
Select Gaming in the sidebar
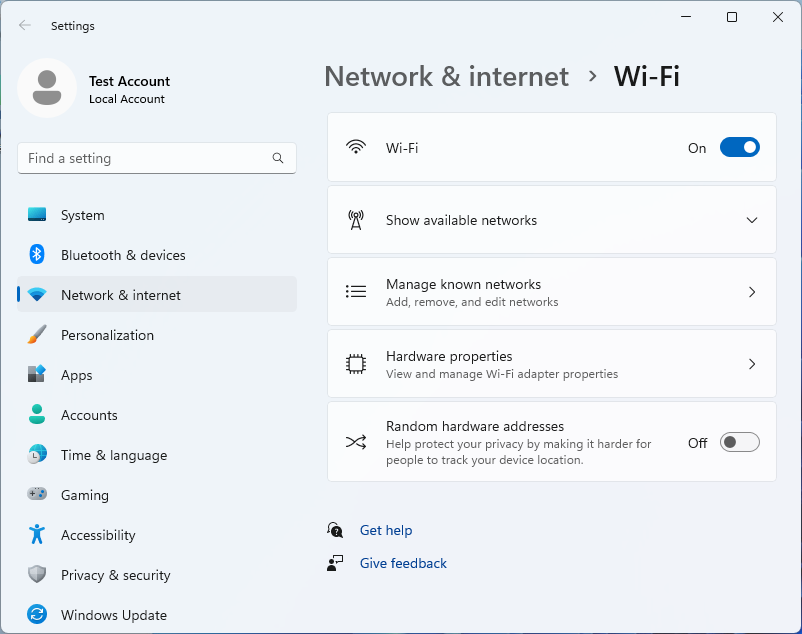click(x=157, y=494)
